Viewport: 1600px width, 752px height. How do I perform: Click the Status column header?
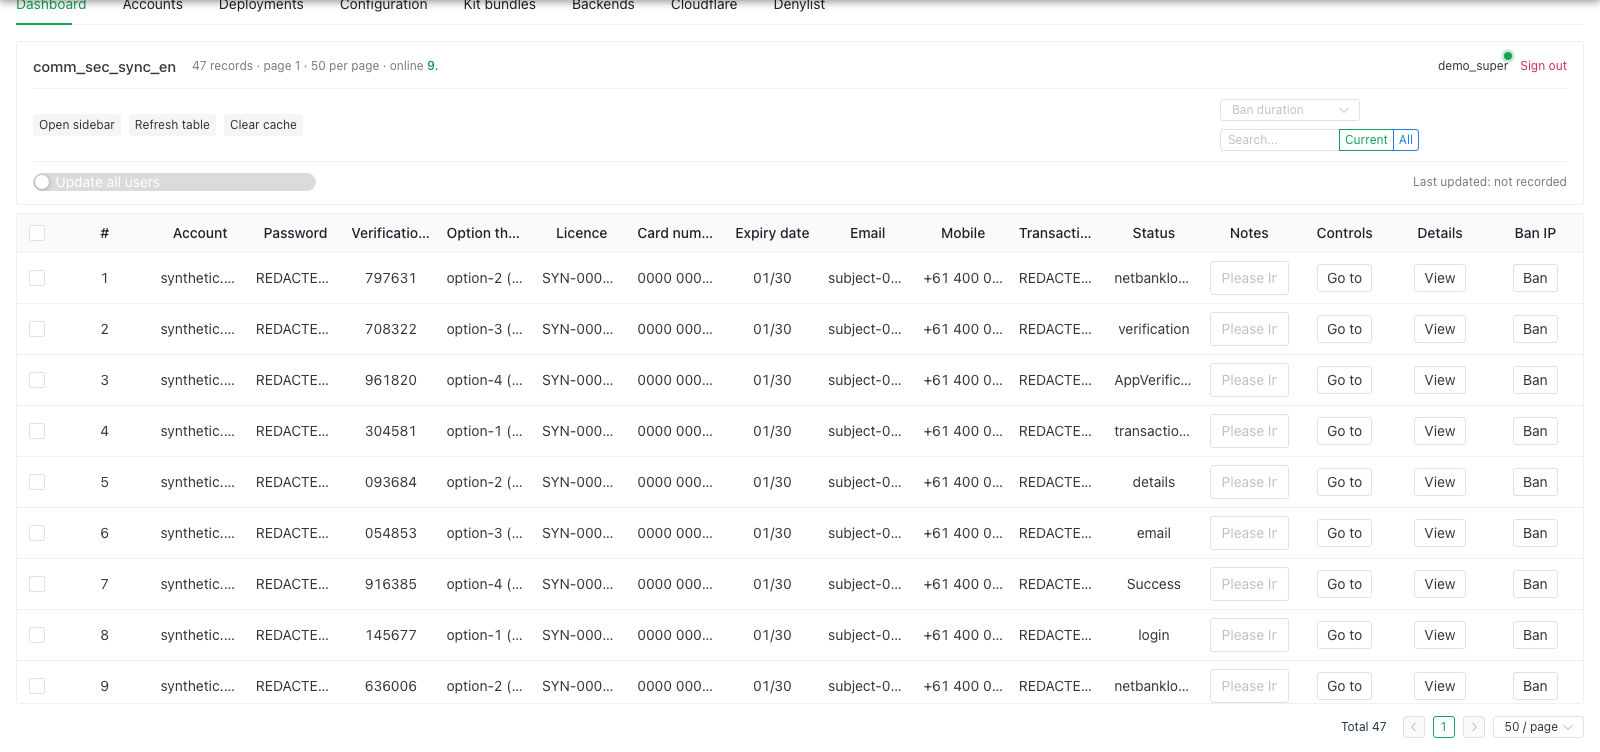click(1153, 233)
